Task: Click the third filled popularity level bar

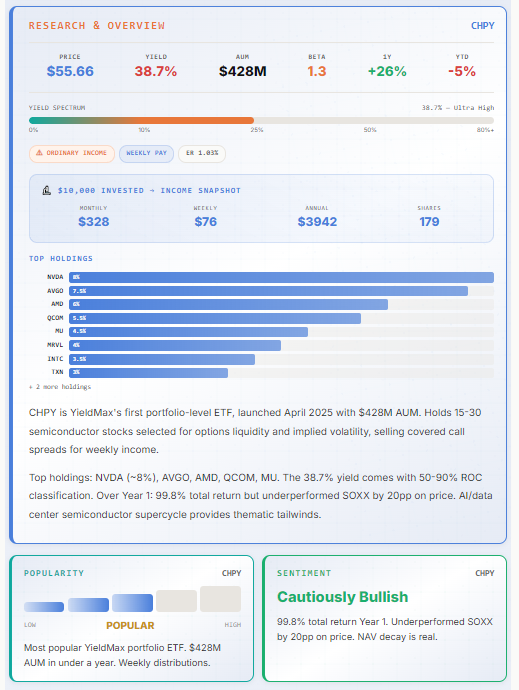Action: click(133, 603)
